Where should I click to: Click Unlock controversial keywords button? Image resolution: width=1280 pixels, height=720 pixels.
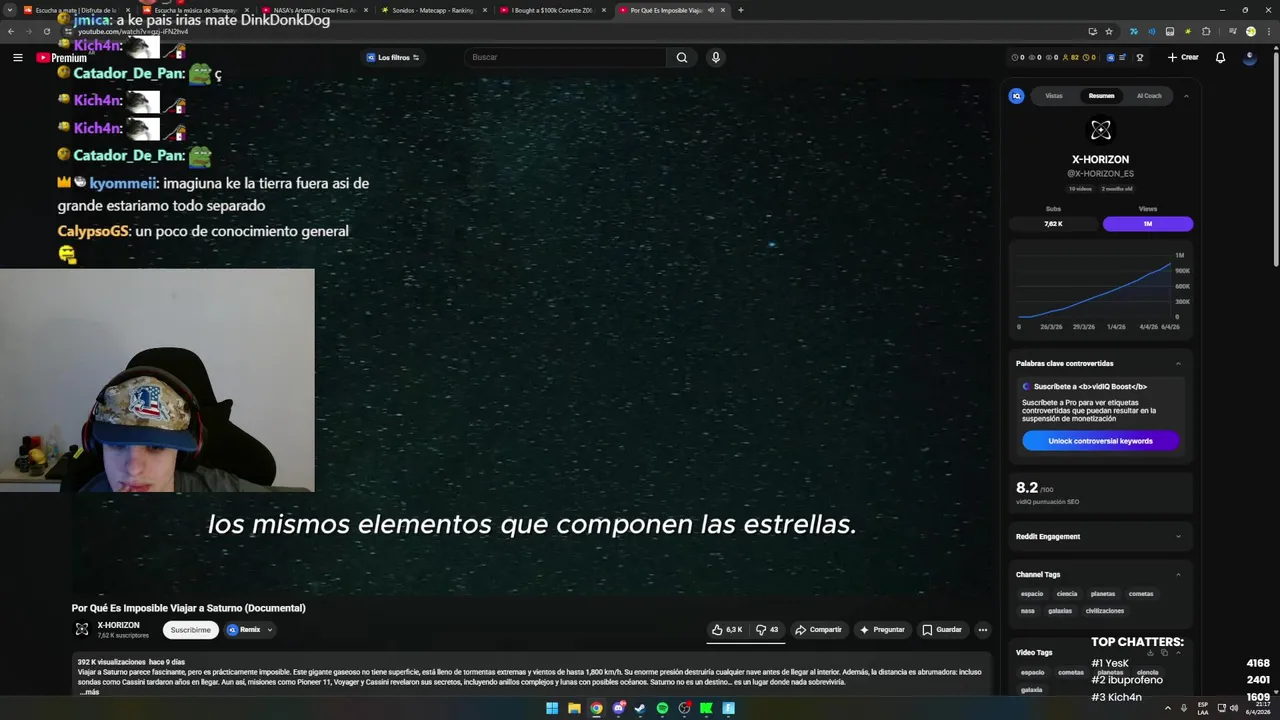click(x=1100, y=441)
